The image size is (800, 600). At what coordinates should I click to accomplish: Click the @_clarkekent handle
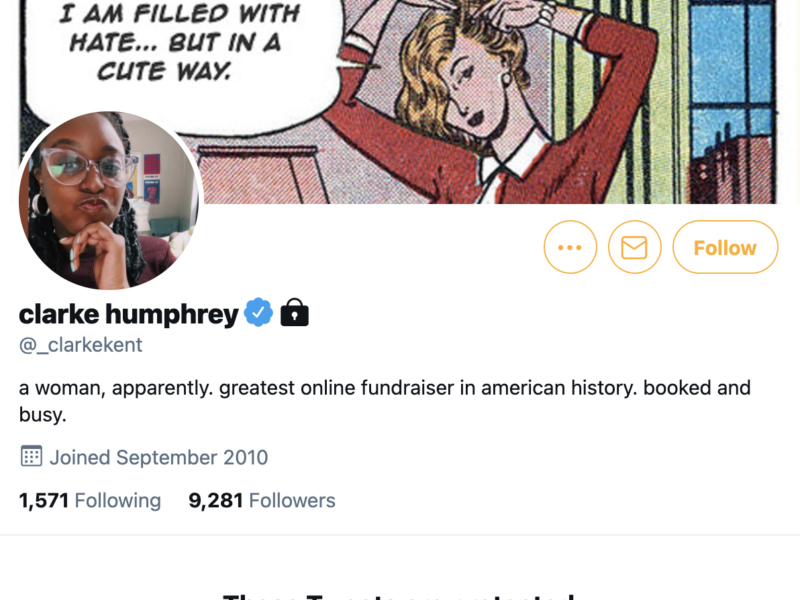[x=81, y=345]
